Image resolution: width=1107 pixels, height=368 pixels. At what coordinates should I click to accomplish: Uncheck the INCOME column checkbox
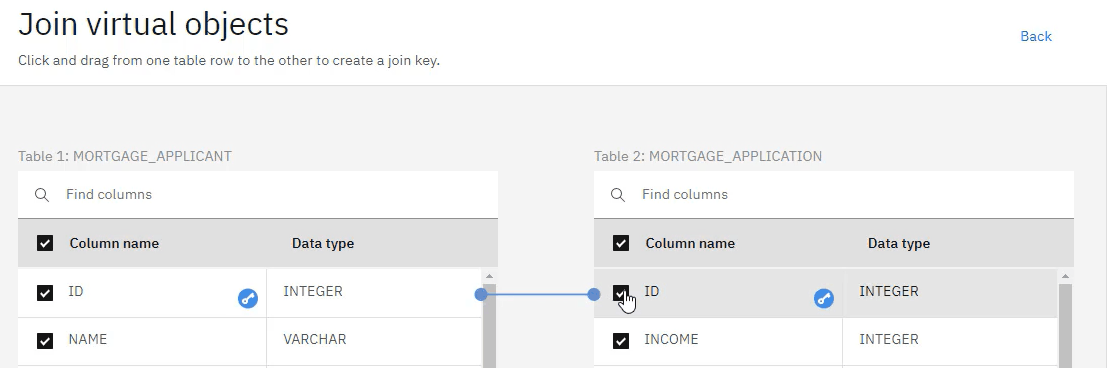(x=621, y=340)
